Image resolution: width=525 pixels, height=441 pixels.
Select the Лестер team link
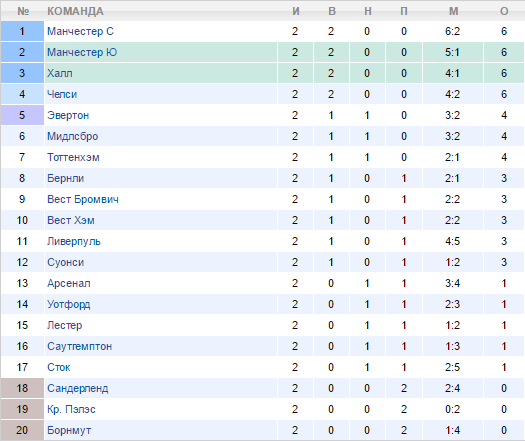coord(65,325)
